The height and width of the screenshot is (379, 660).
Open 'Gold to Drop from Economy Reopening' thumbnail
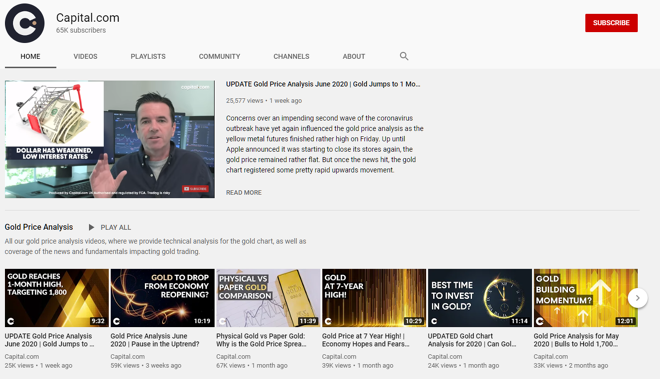point(162,298)
